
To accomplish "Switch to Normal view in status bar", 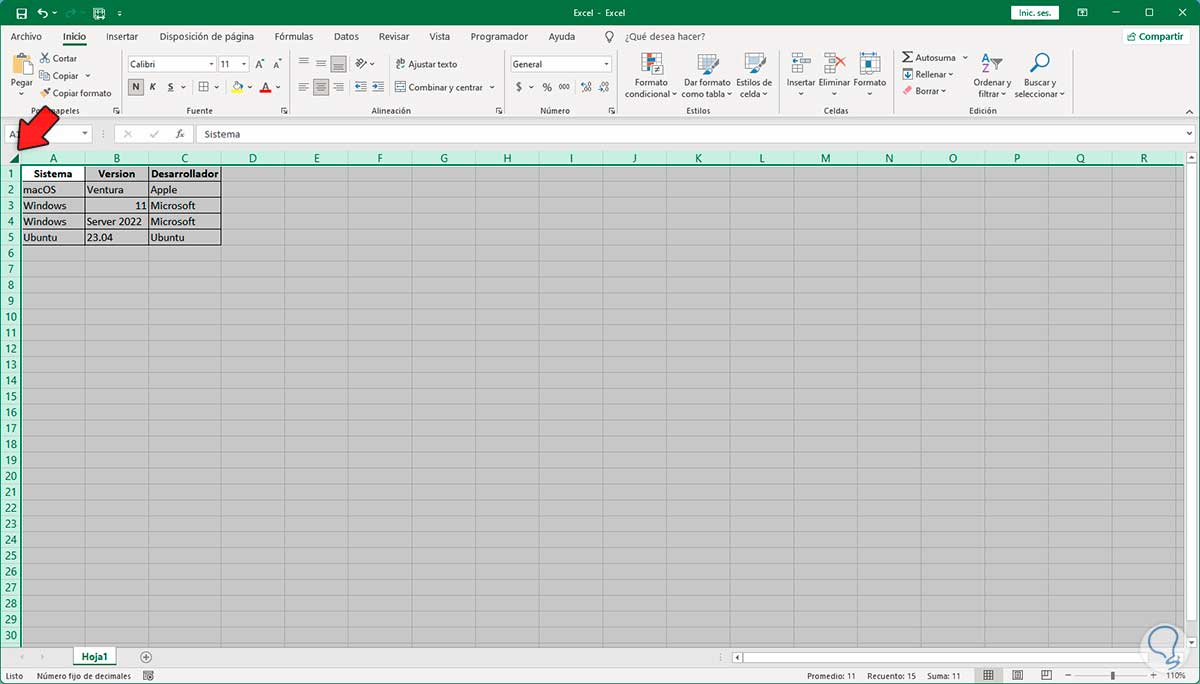I will point(988,676).
